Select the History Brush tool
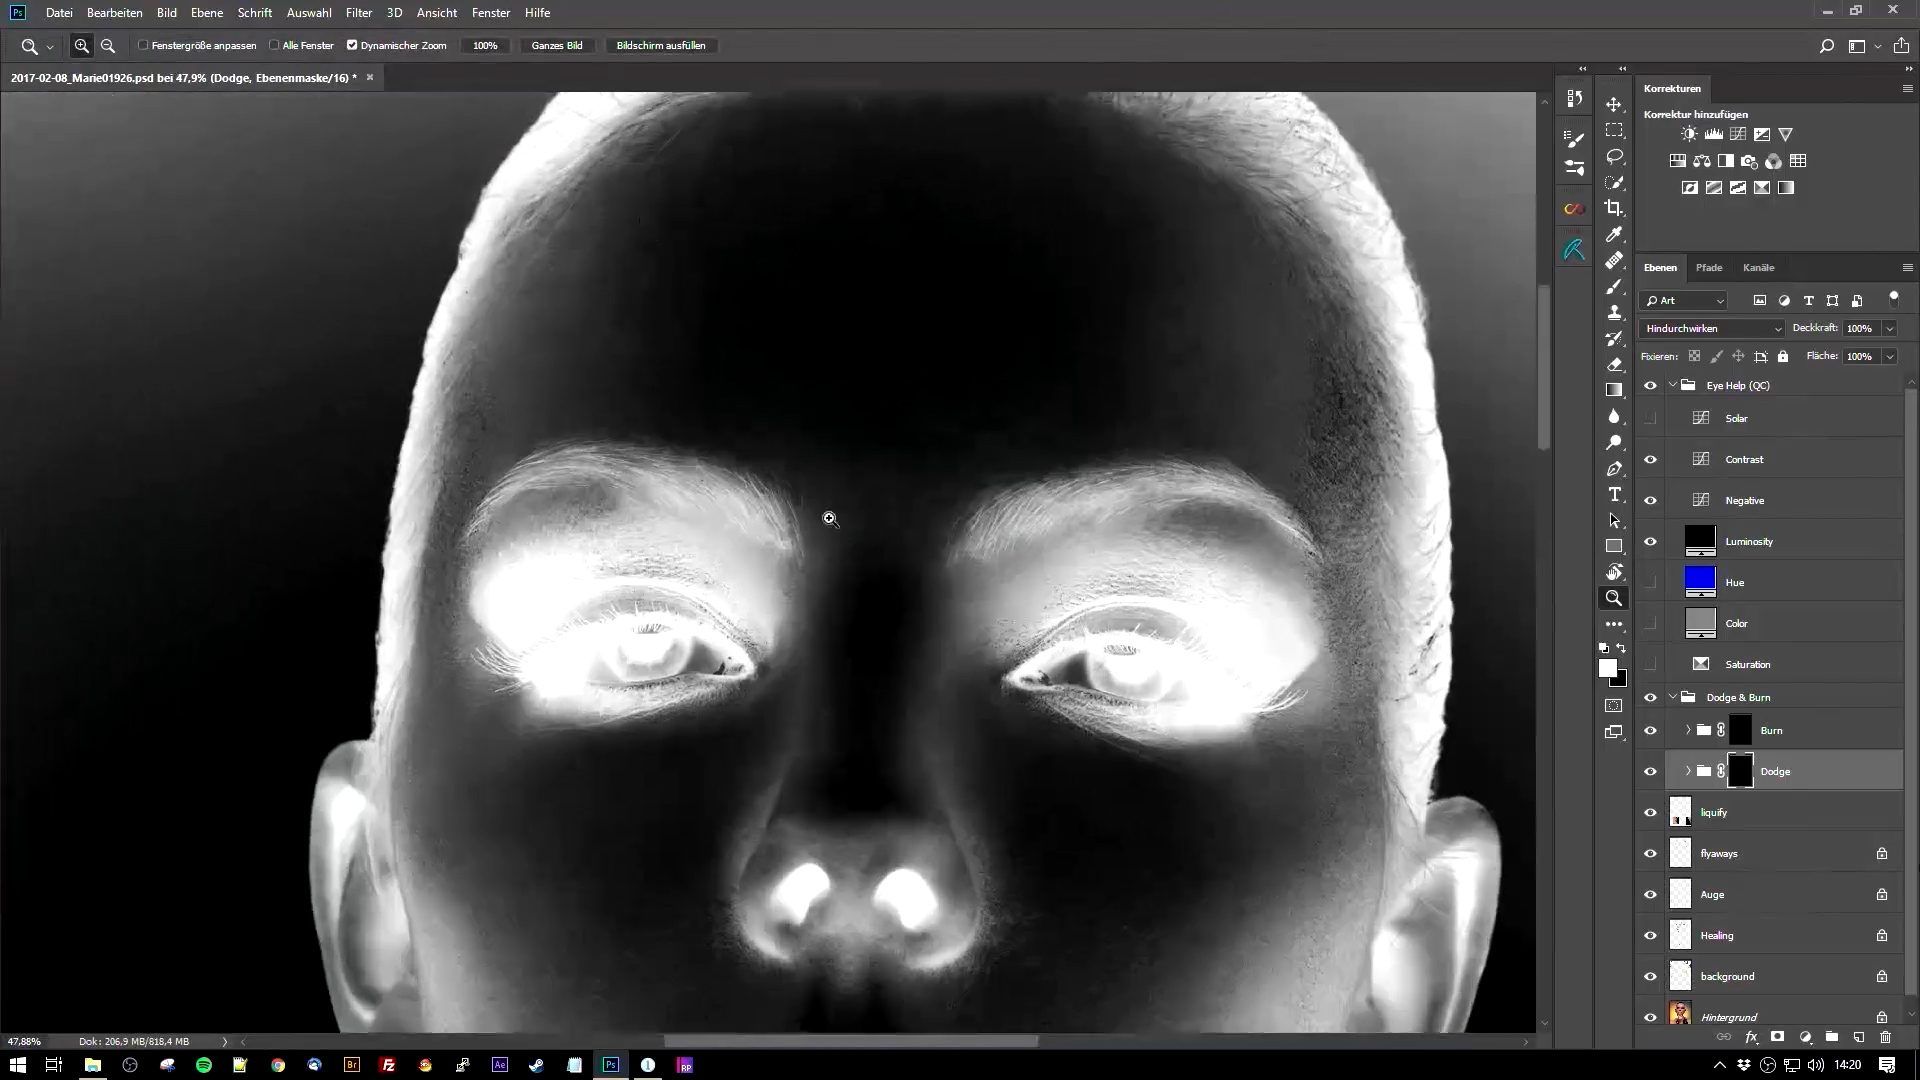 click(x=1614, y=338)
